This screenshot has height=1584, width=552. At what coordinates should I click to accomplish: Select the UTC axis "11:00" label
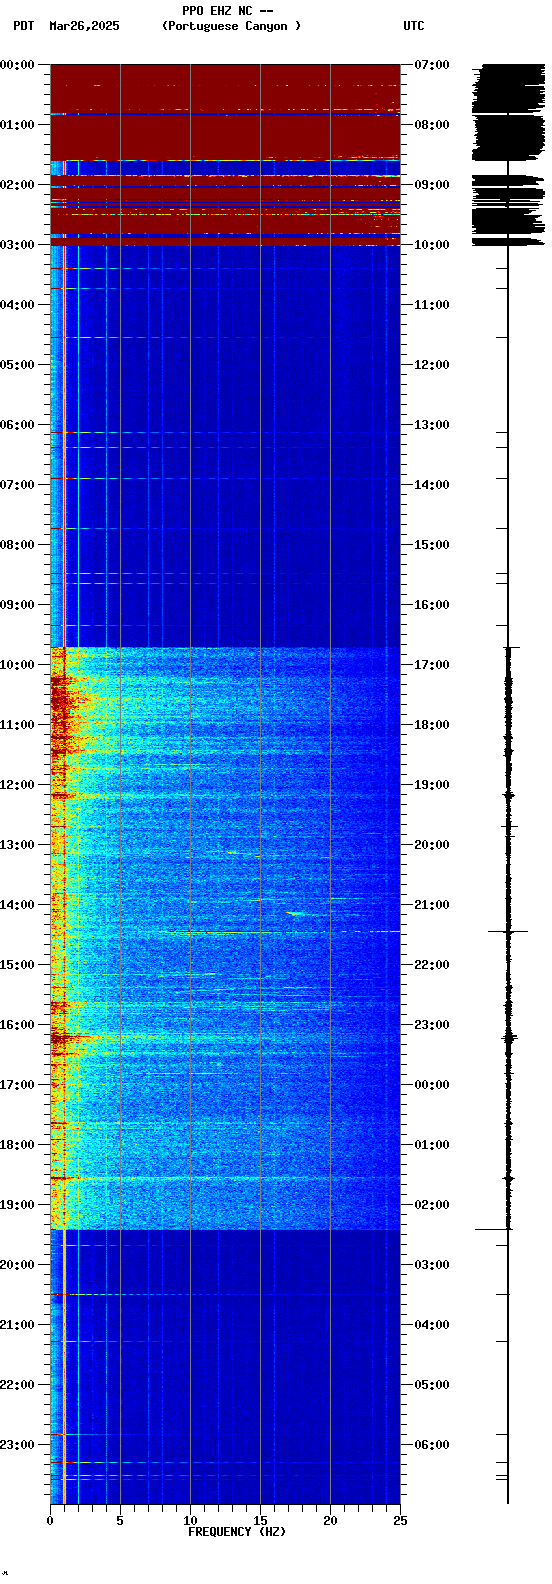432,305
